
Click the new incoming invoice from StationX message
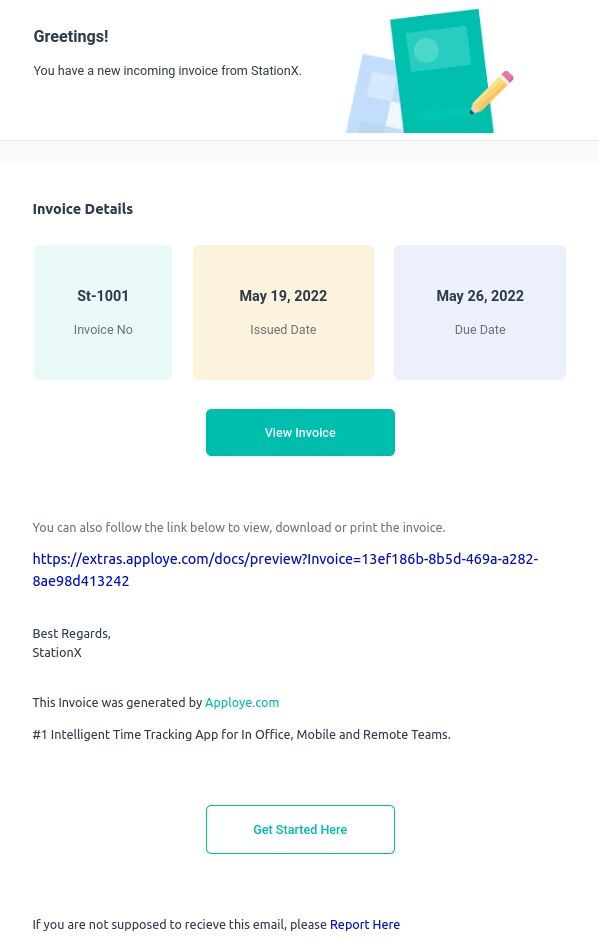click(x=168, y=71)
